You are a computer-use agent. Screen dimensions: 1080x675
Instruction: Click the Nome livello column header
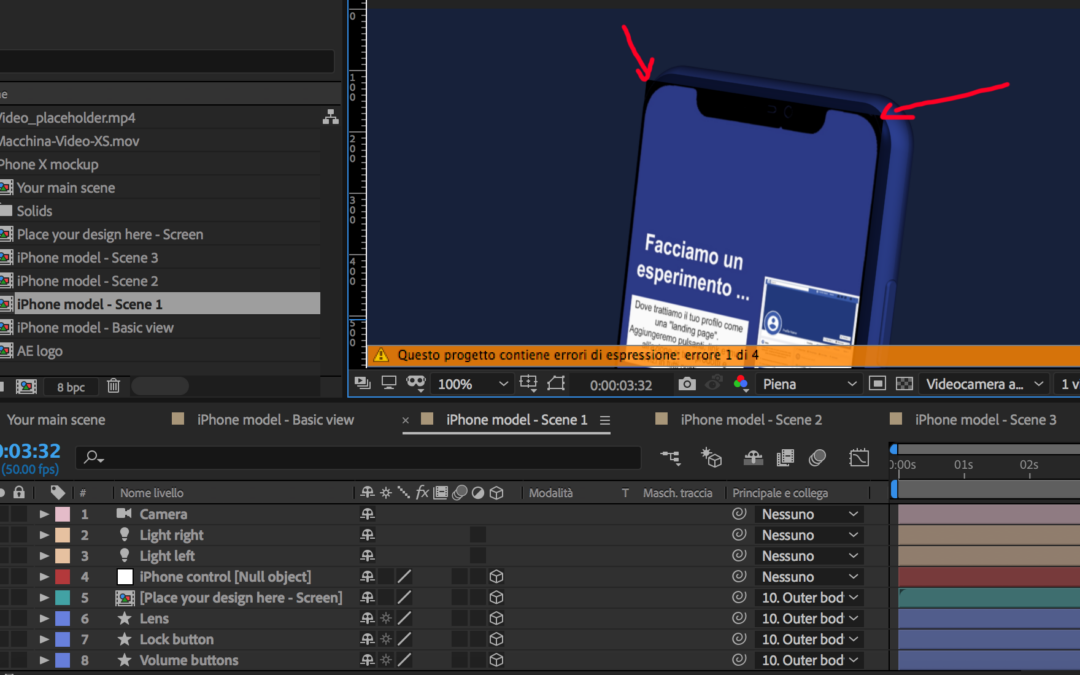point(152,492)
